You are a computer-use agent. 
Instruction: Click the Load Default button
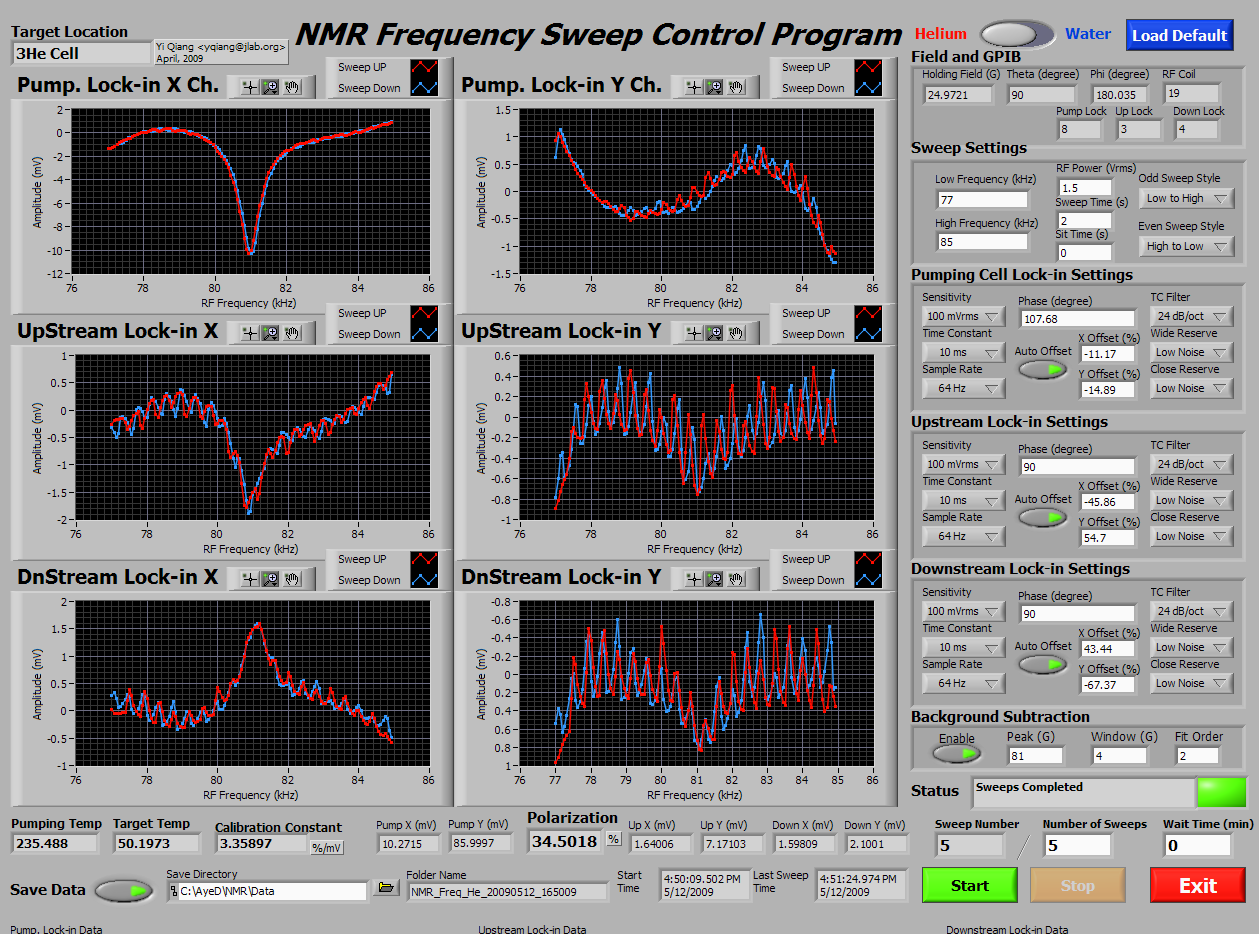1179,35
